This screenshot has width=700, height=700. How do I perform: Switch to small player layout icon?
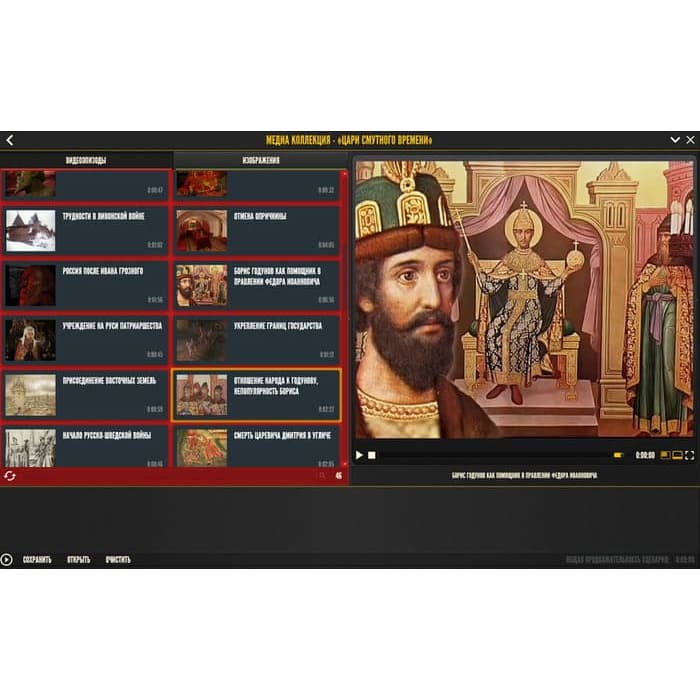[665, 455]
